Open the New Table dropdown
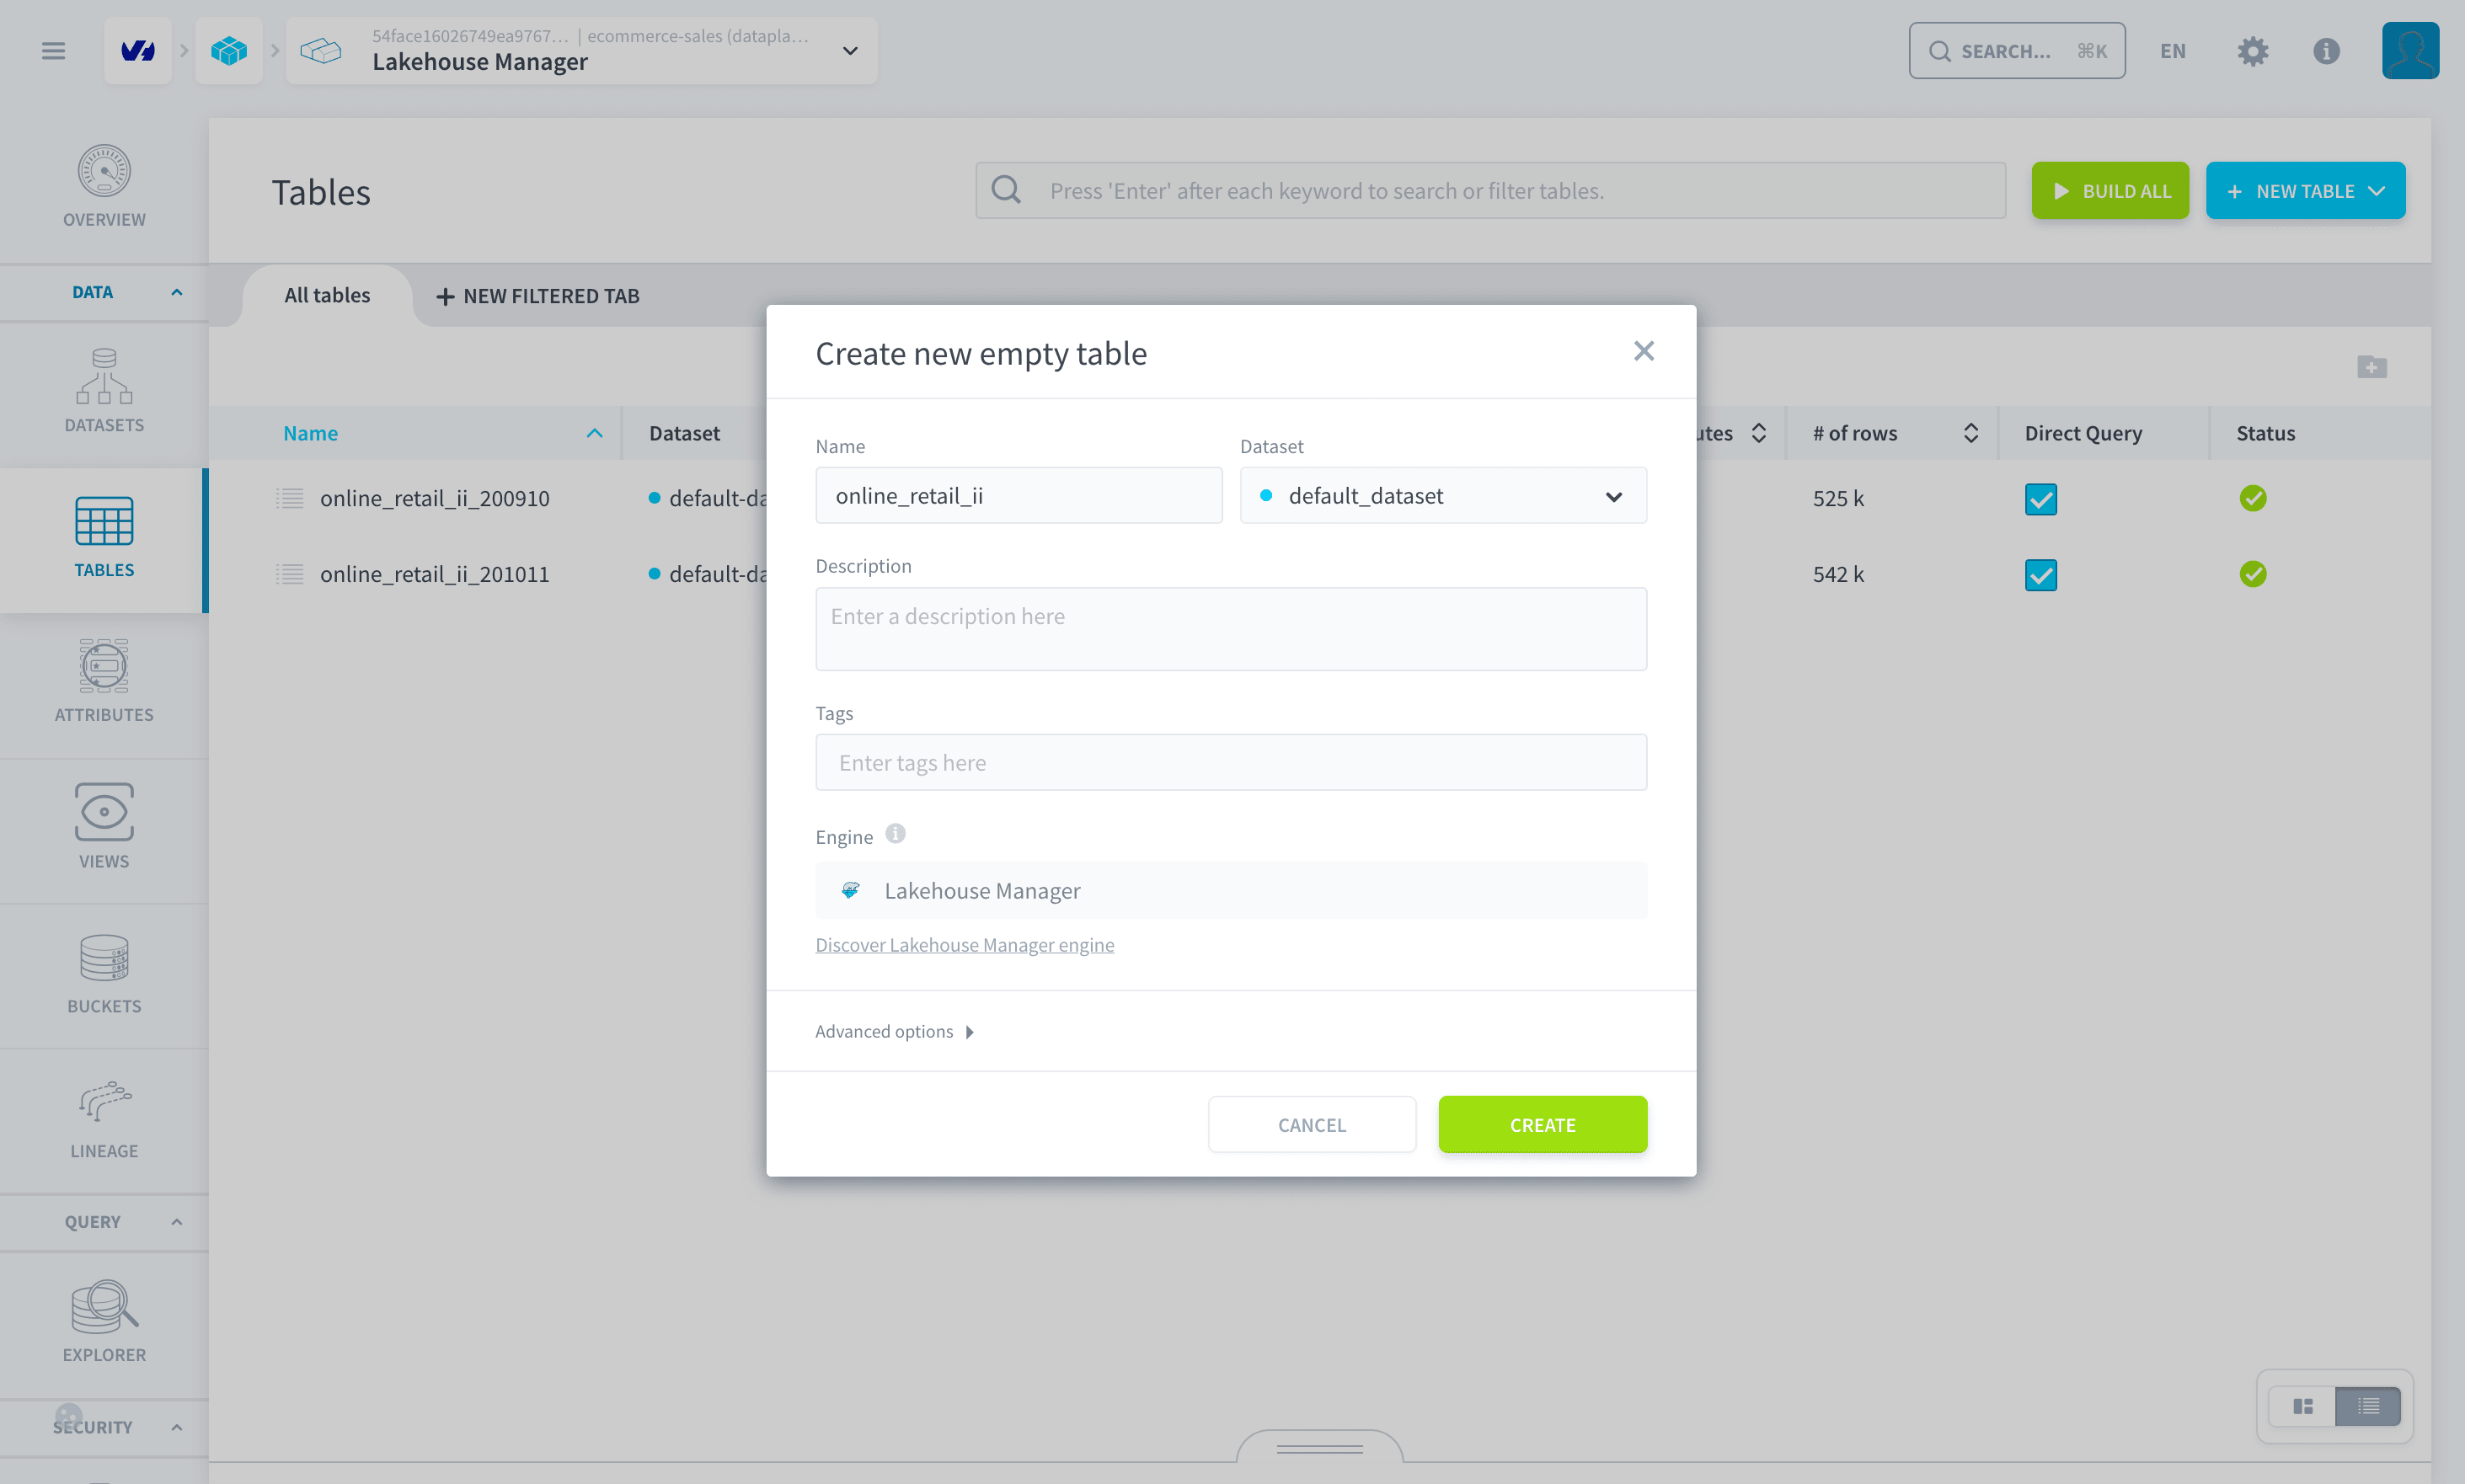The width and height of the screenshot is (2465, 1484). [2304, 191]
